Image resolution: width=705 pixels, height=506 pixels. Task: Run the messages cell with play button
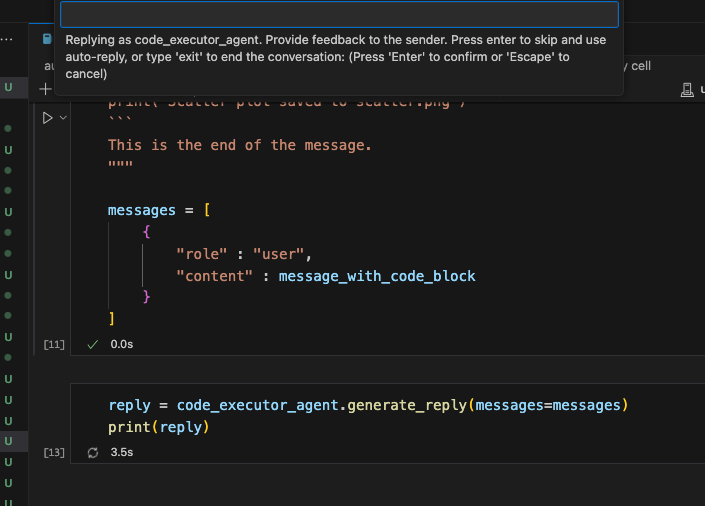47,118
